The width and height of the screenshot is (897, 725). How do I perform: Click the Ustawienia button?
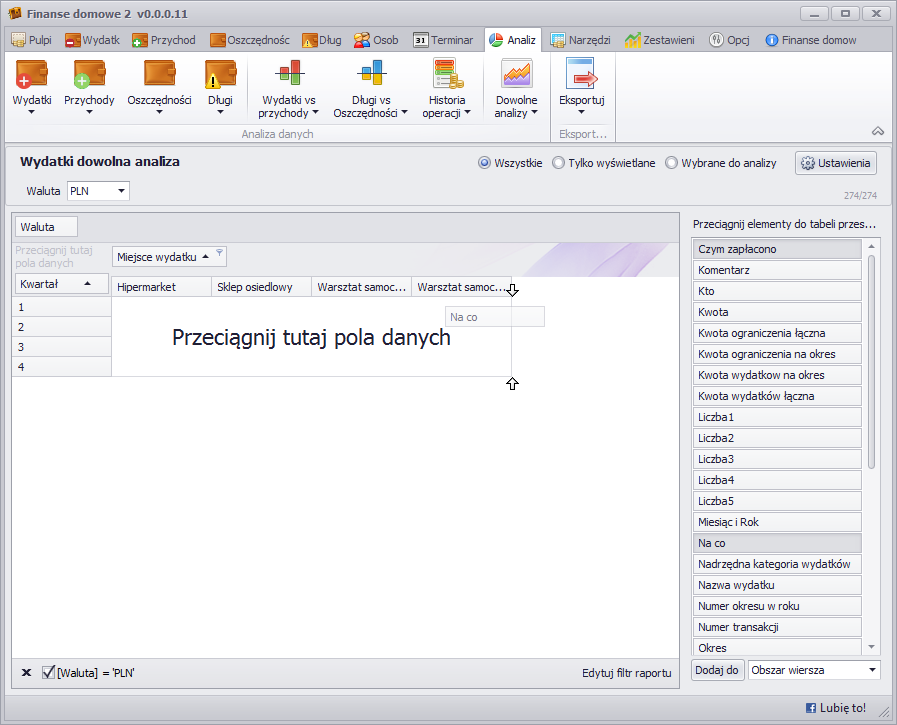tap(836, 163)
